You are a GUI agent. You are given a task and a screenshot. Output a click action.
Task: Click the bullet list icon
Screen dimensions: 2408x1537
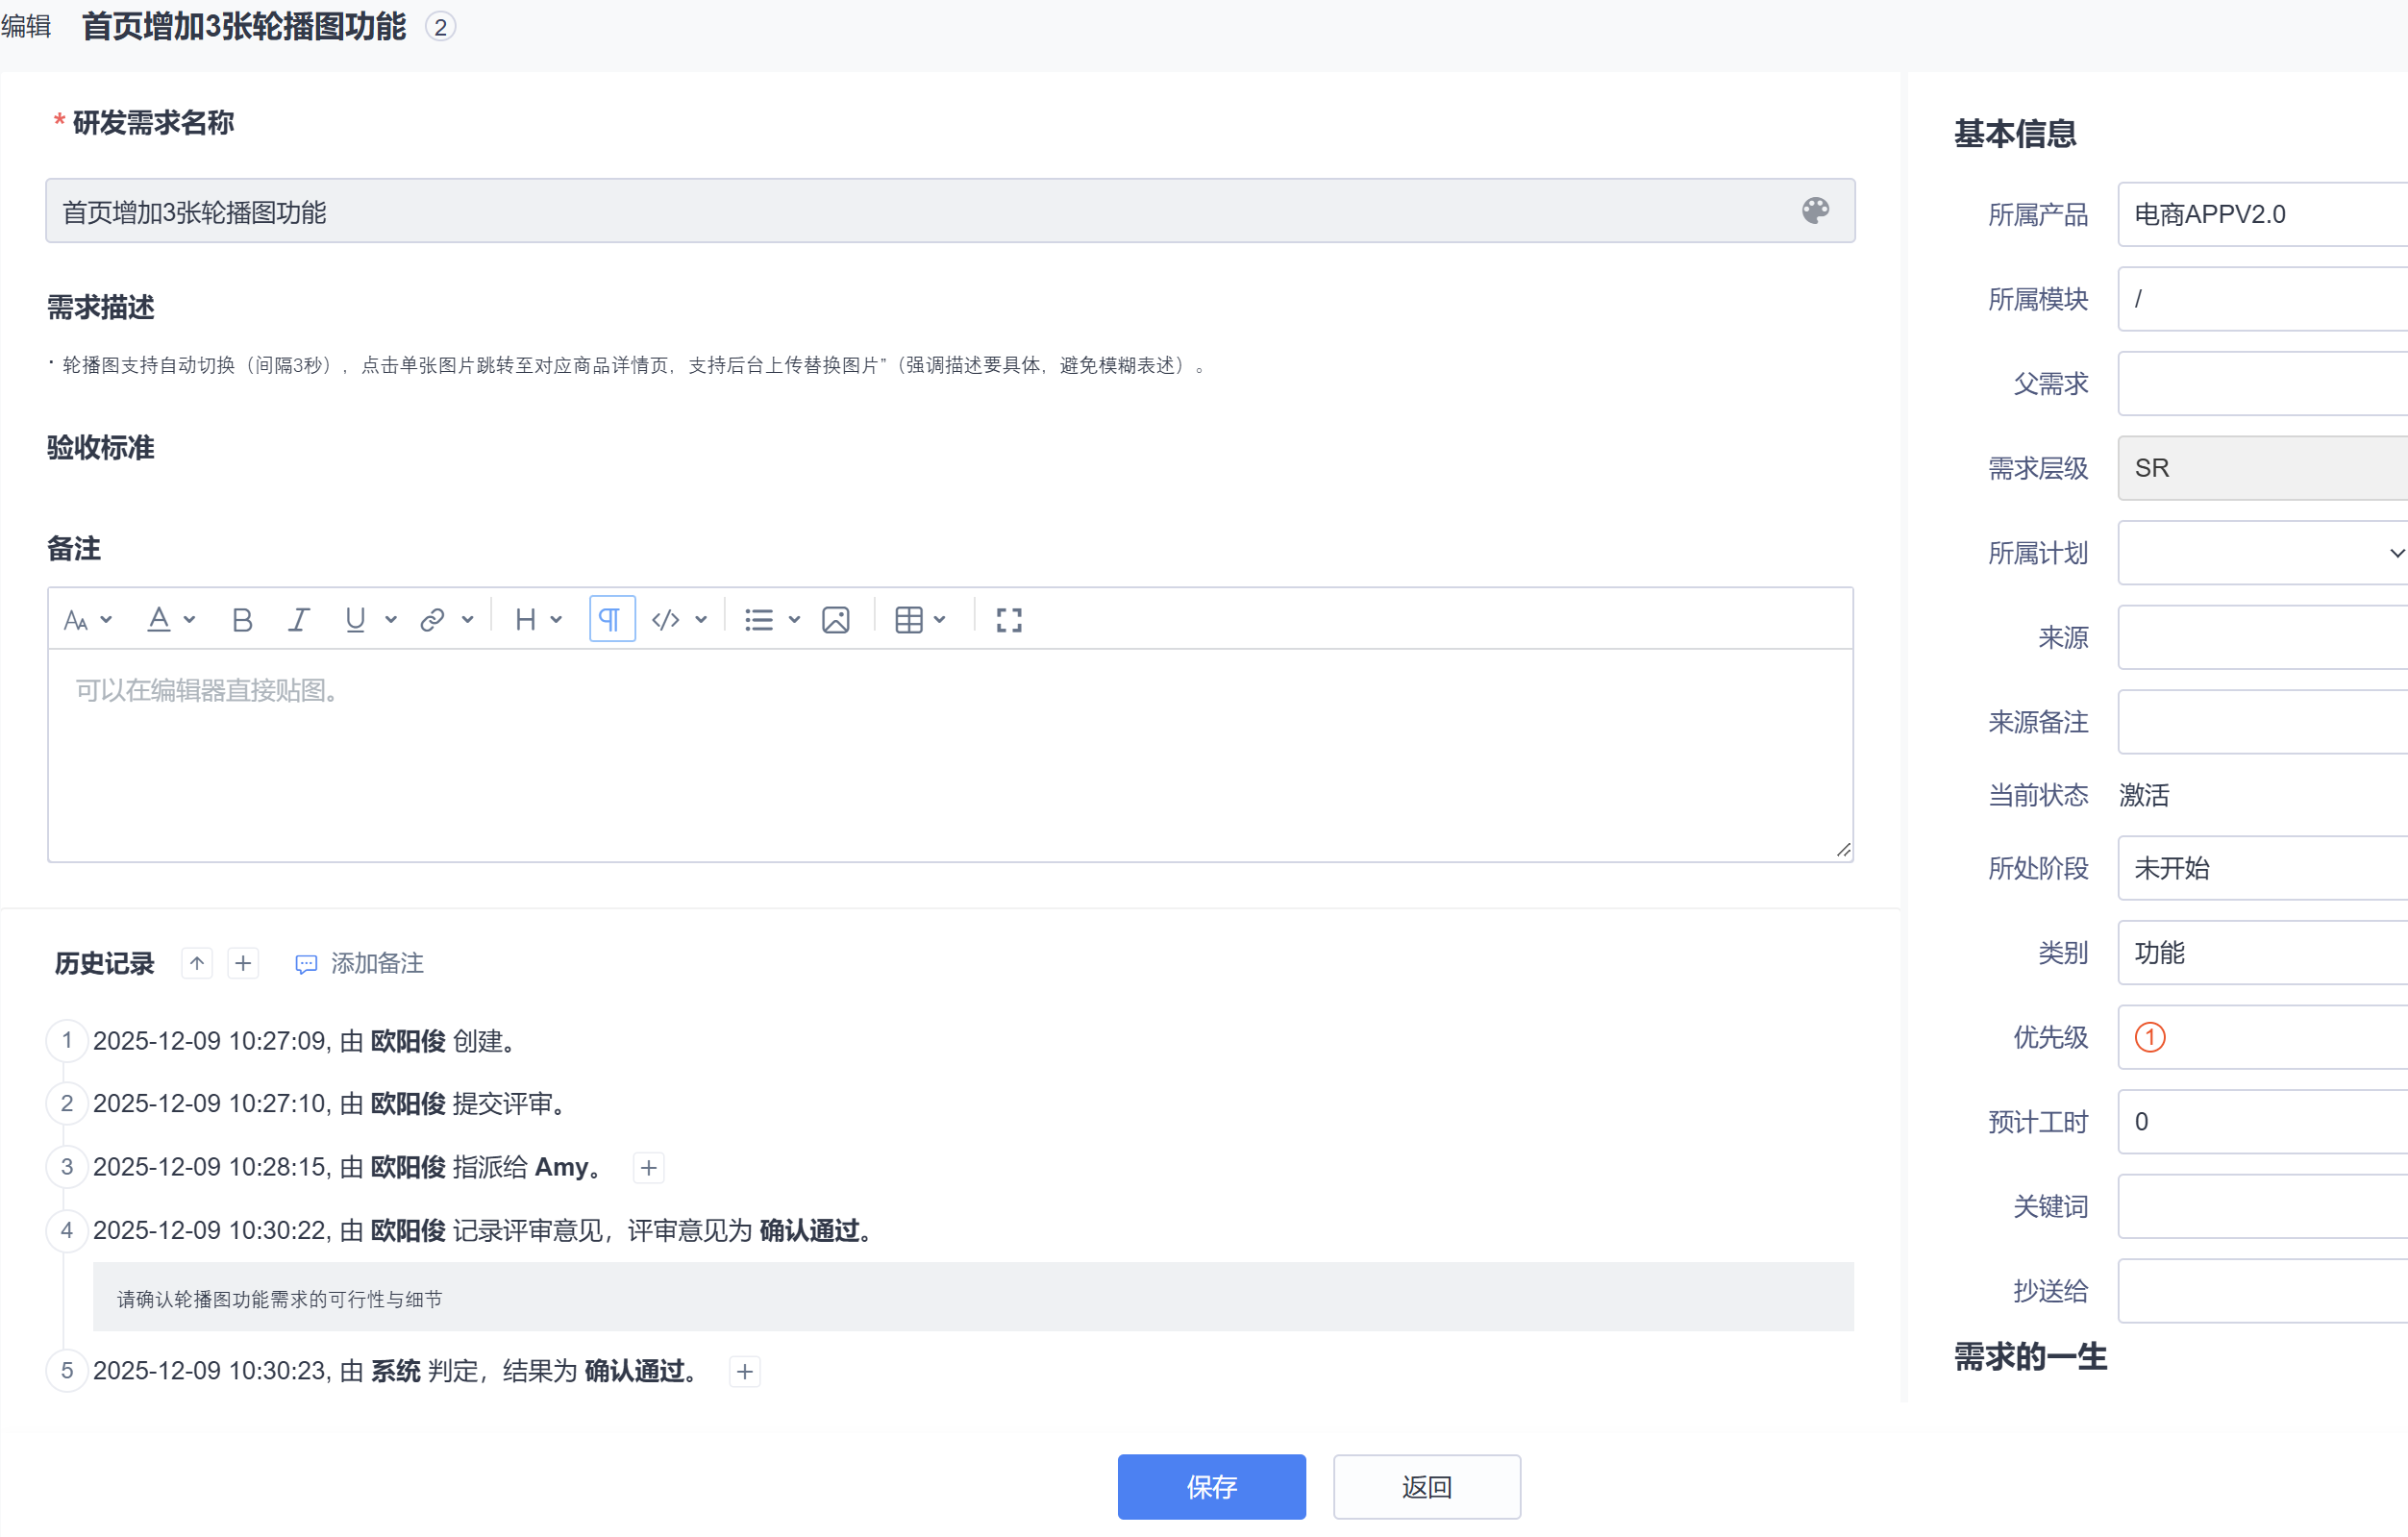[759, 620]
